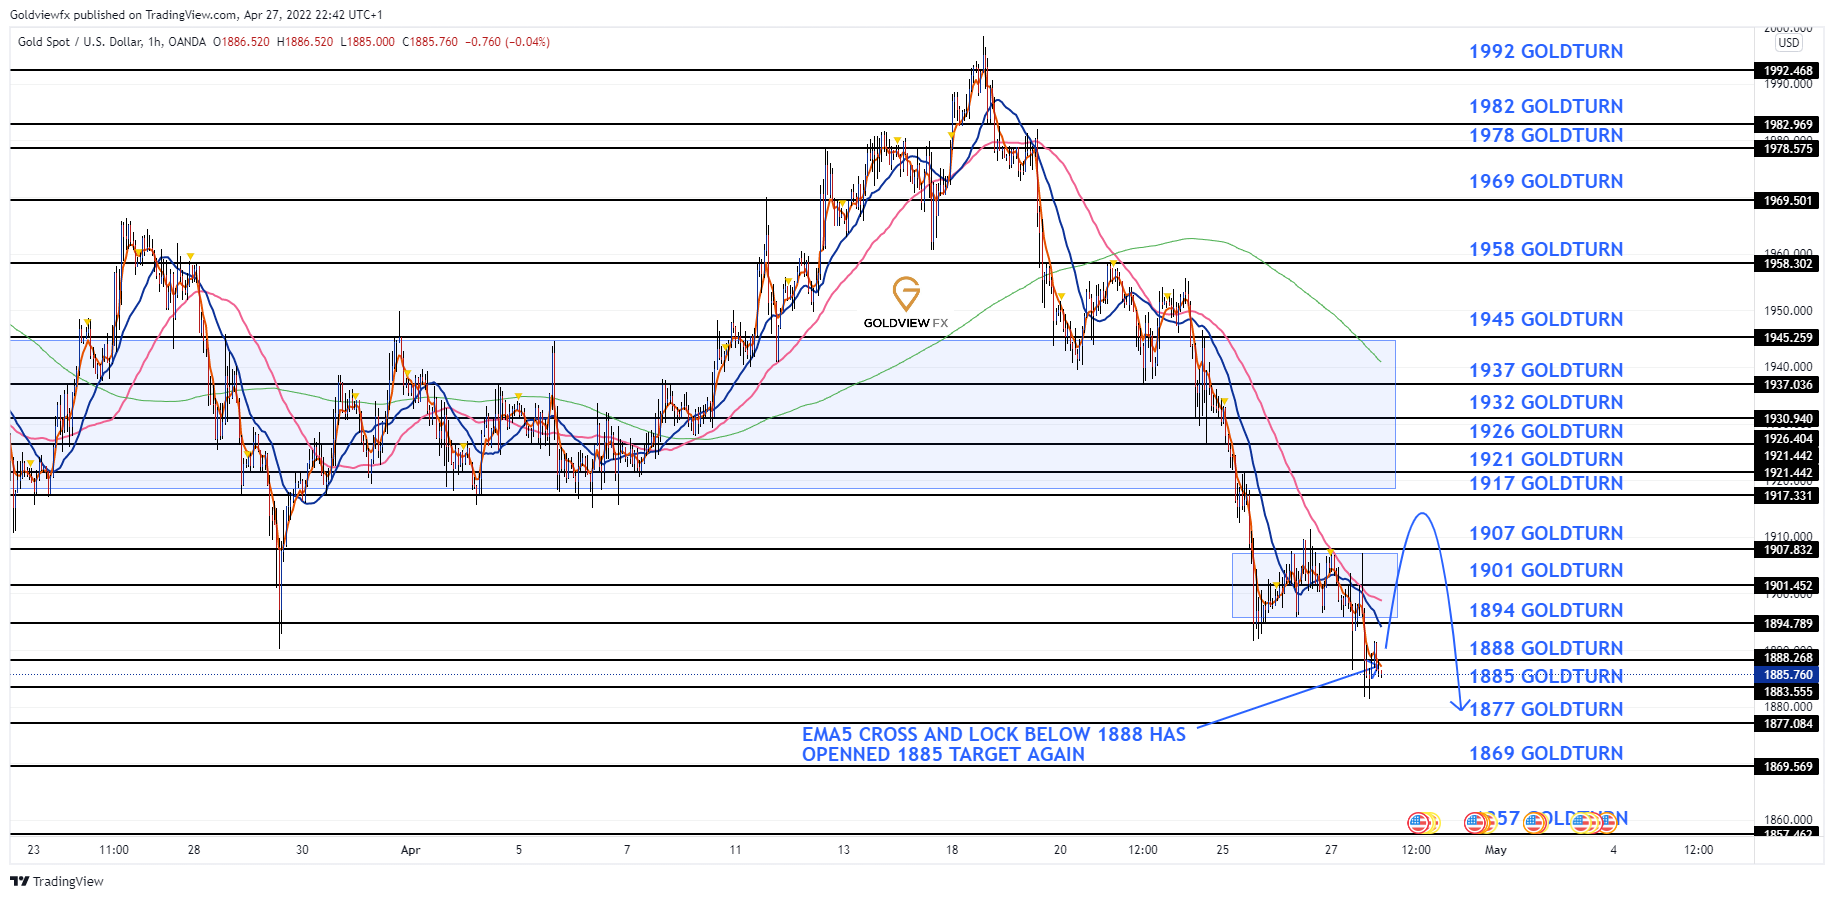Click the high value H1886.520

[305, 42]
